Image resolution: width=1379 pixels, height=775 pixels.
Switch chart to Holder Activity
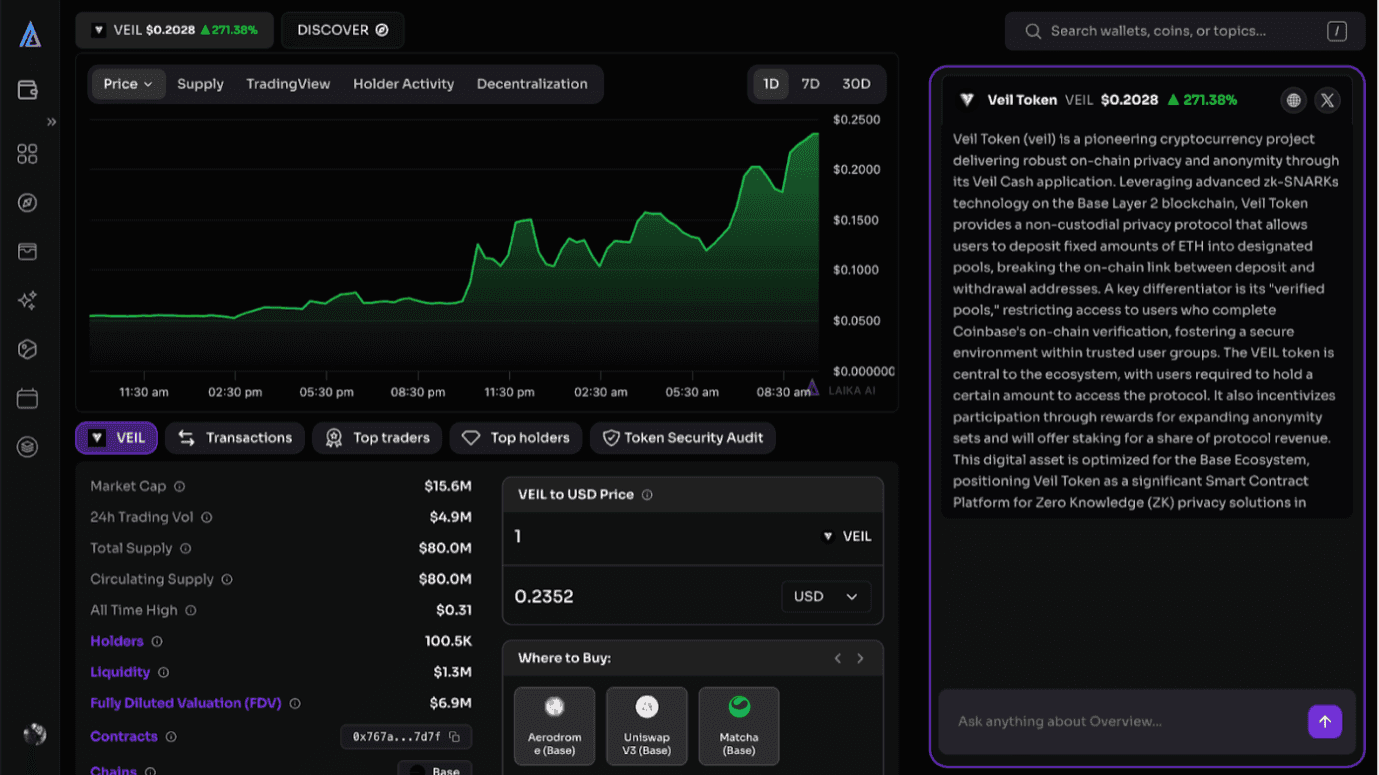pyautogui.click(x=403, y=84)
